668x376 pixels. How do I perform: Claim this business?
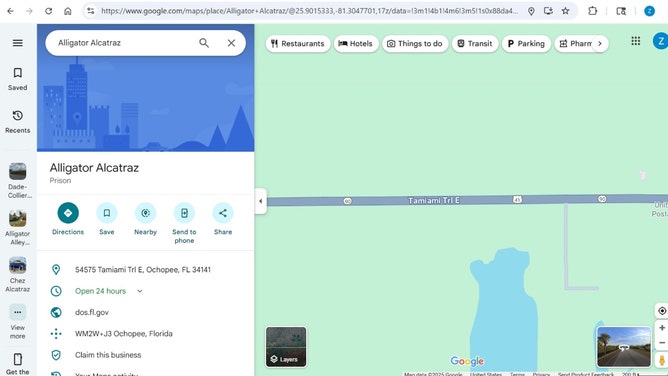[108, 355]
